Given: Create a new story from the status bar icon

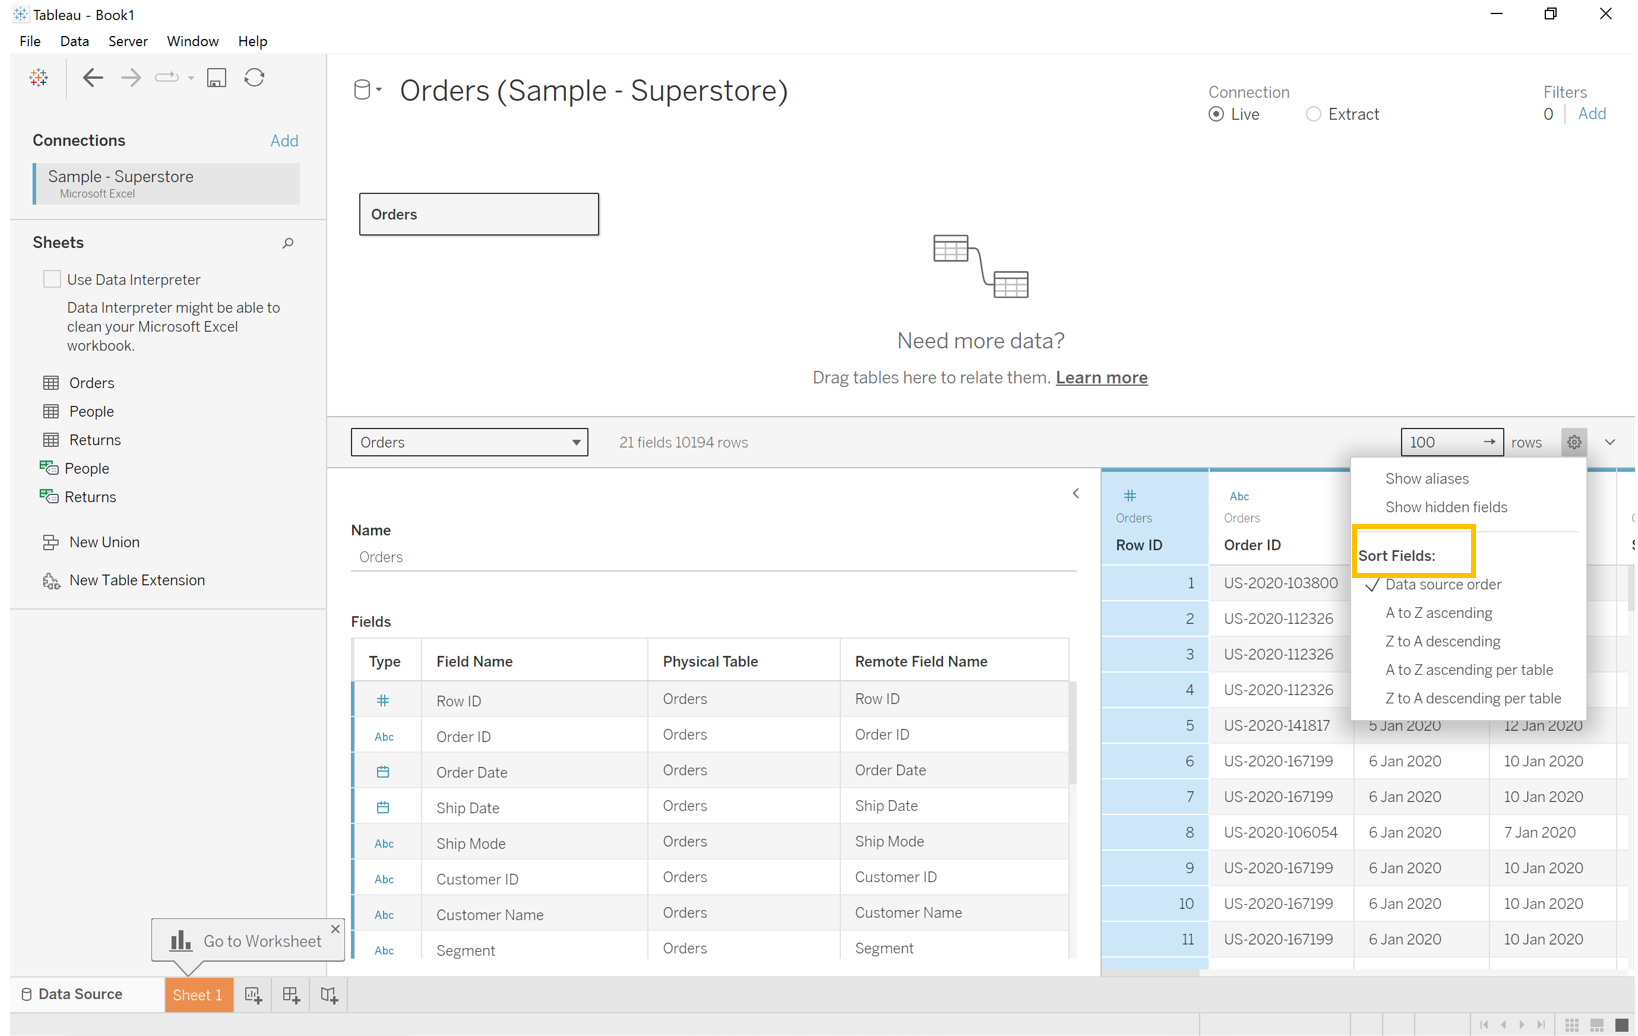Looking at the screenshot, I should point(329,995).
